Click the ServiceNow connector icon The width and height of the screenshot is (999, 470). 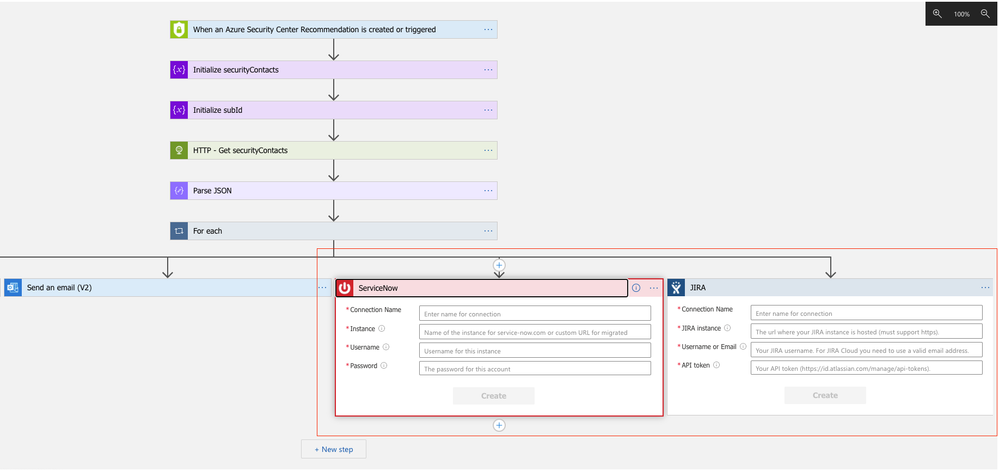(x=345, y=288)
